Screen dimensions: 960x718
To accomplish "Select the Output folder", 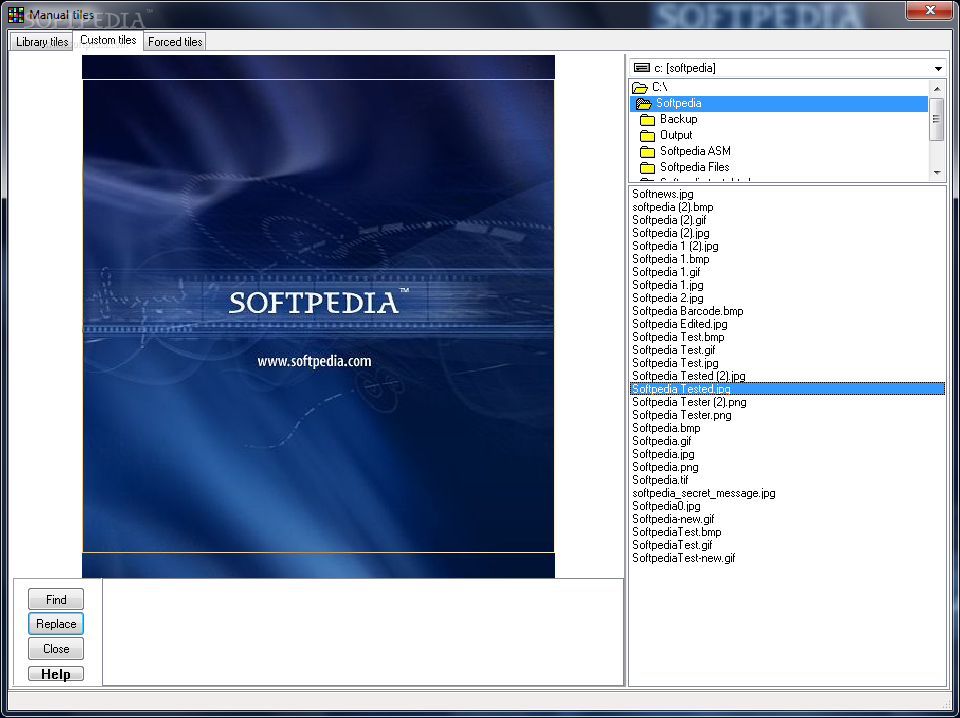I will (779, 135).
